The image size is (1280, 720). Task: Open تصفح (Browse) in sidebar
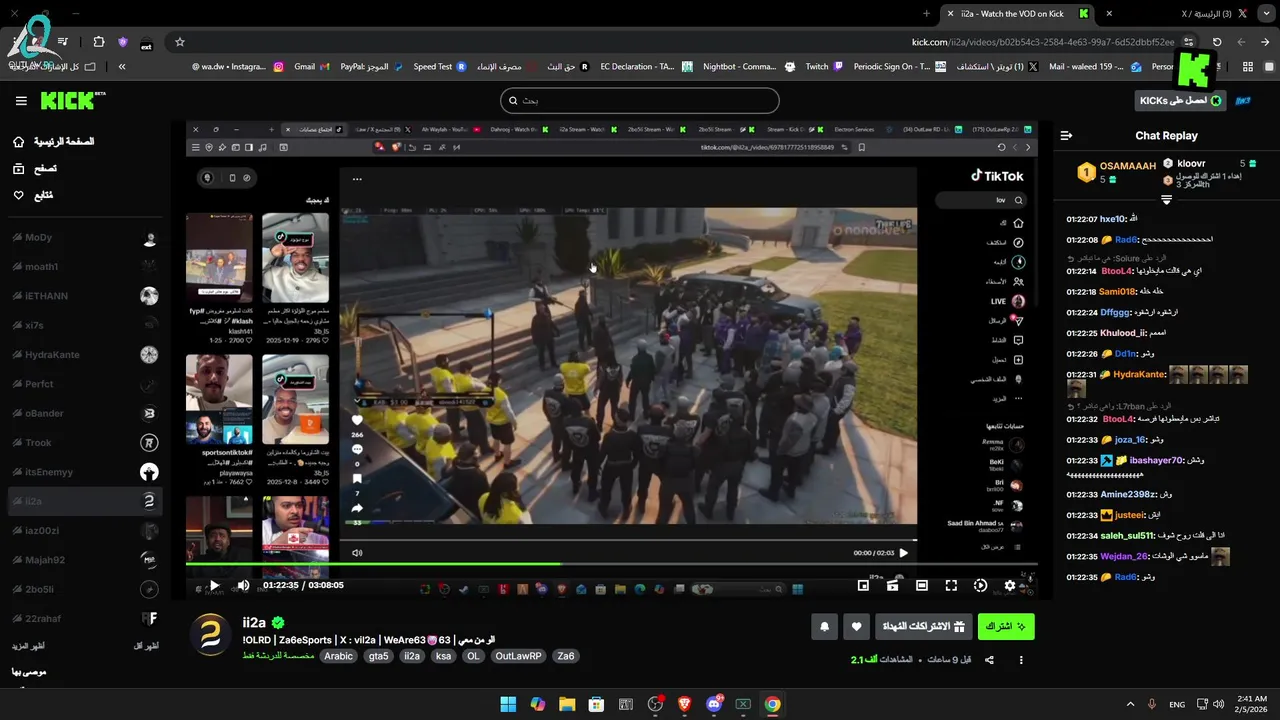point(35,169)
